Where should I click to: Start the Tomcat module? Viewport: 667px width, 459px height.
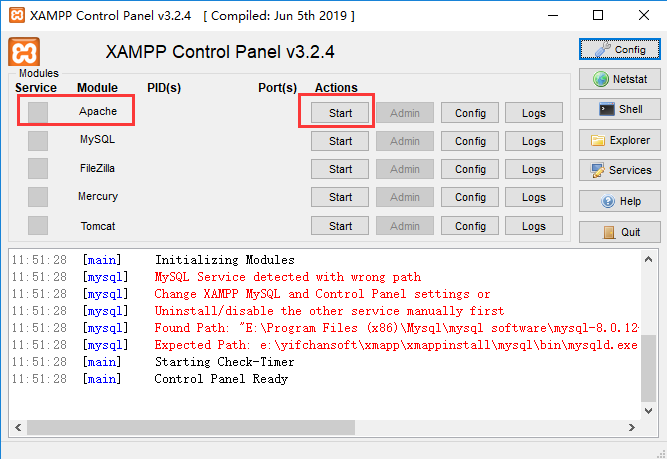point(340,225)
